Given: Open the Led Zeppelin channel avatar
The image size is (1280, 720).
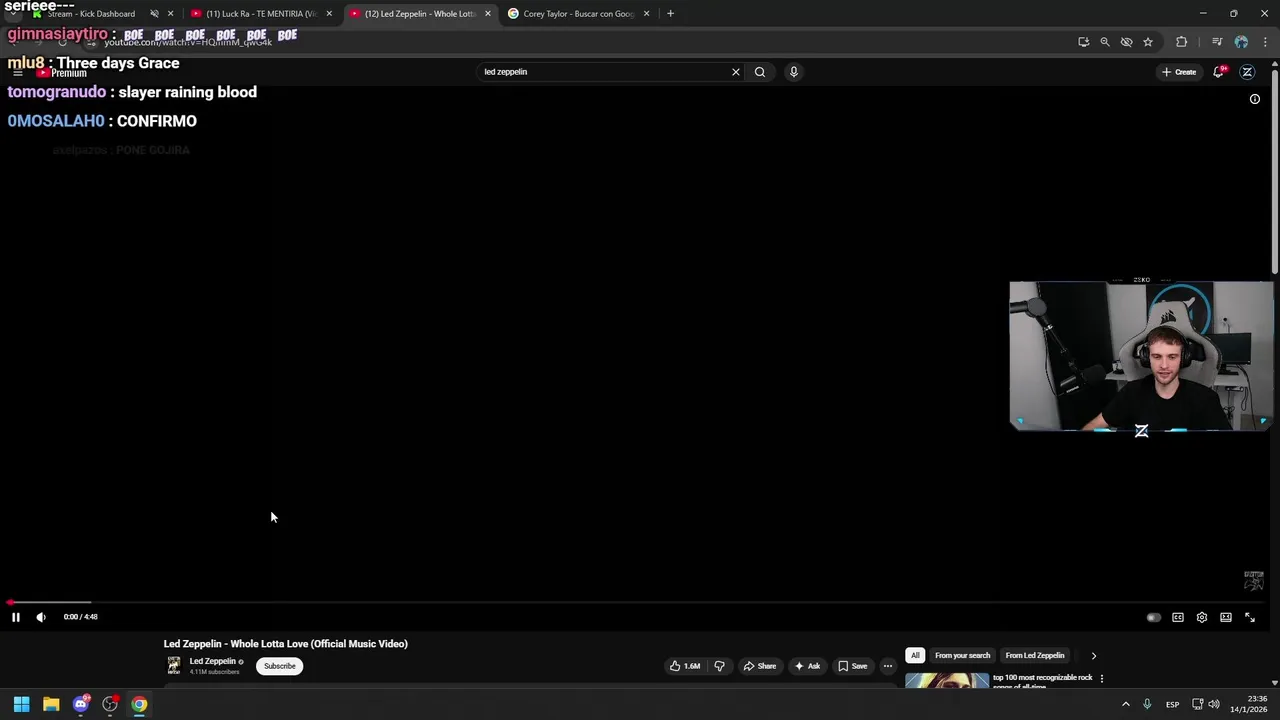Looking at the screenshot, I should pyautogui.click(x=174, y=666).
